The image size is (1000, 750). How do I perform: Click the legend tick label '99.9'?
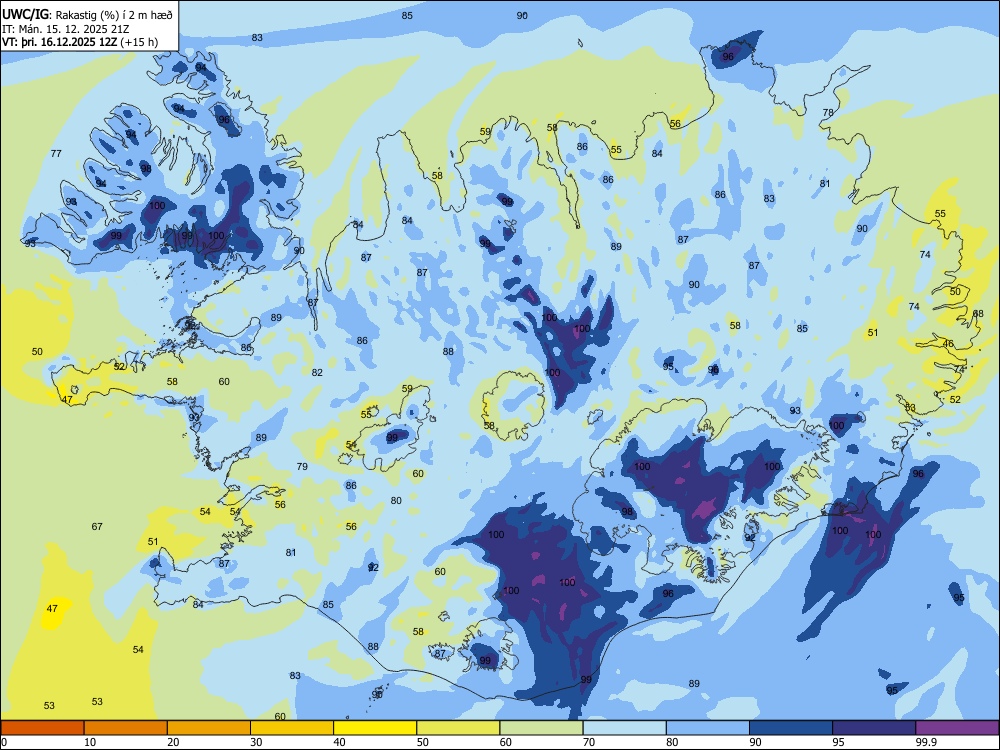926,742
